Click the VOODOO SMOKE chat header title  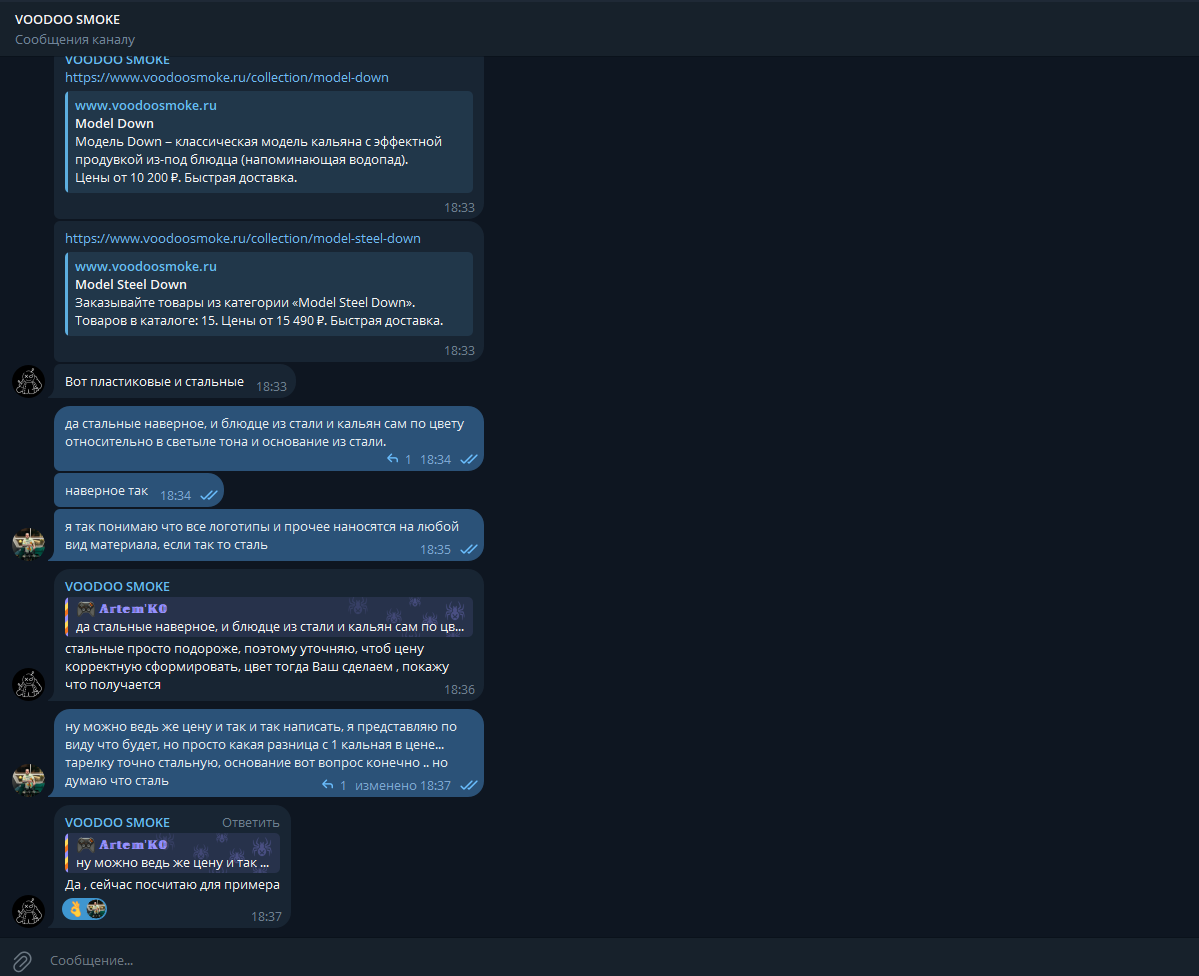pos(67,19)
